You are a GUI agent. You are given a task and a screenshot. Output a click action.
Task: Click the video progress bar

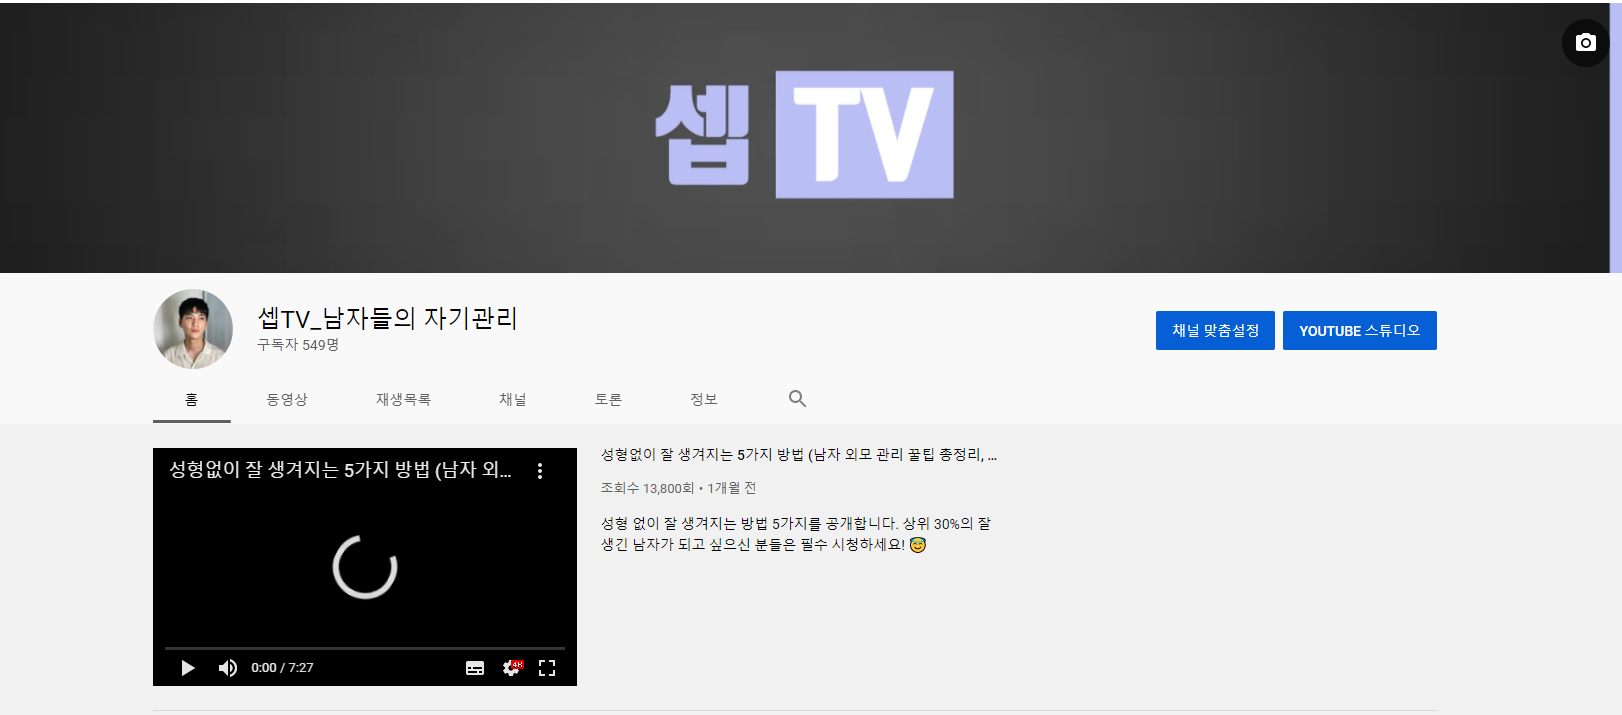click(365, 648)
